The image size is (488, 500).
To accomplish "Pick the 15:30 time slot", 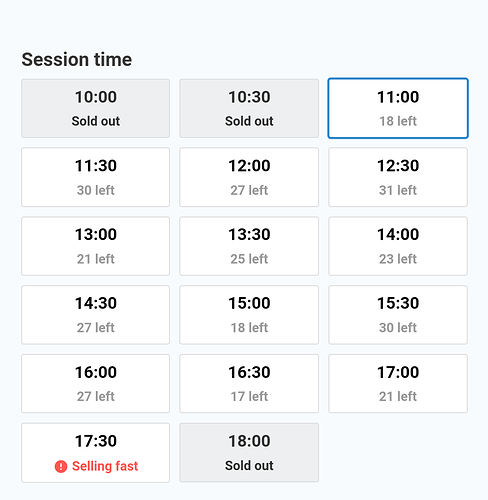I will point(398,315).
